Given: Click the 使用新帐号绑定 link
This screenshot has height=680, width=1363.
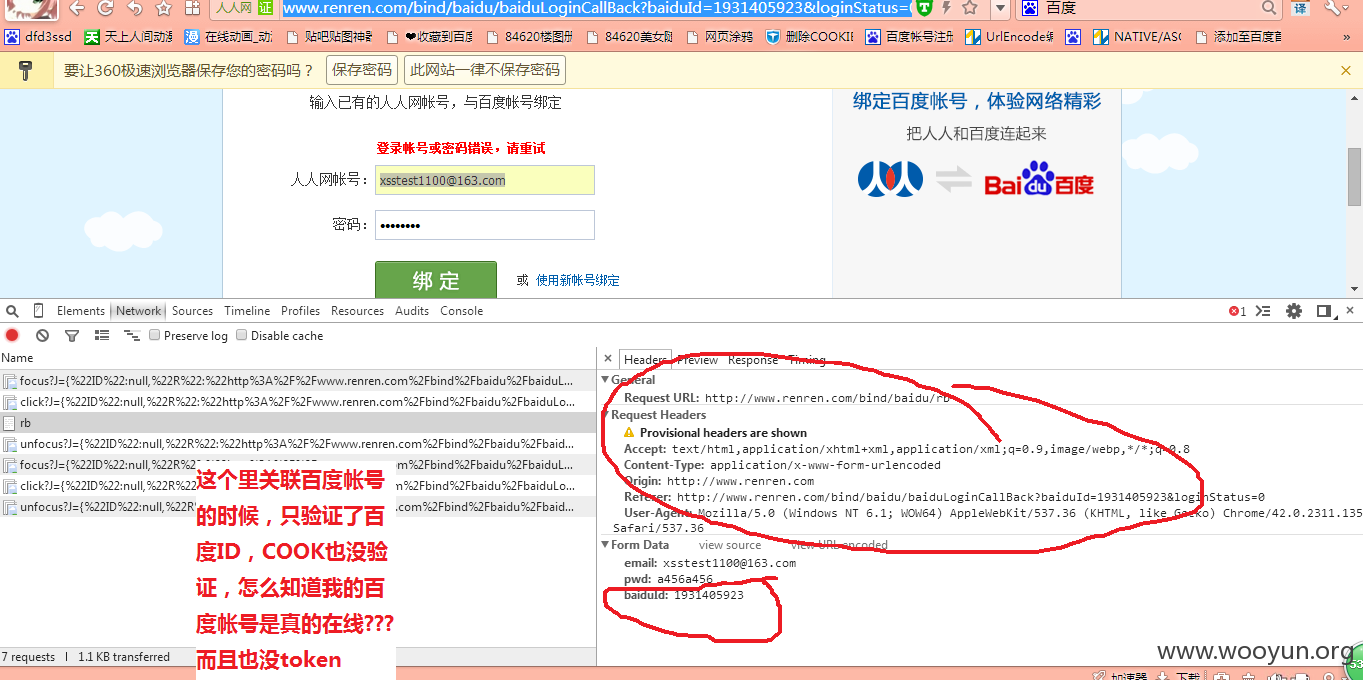Looking at the screenshot, I should tap(578, 280).
